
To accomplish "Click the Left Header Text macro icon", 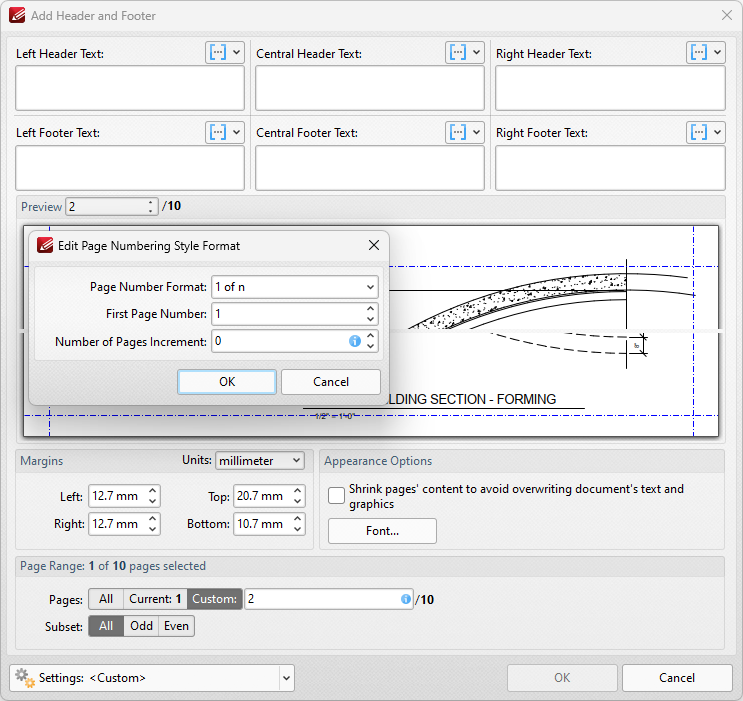I will (217, 52).
